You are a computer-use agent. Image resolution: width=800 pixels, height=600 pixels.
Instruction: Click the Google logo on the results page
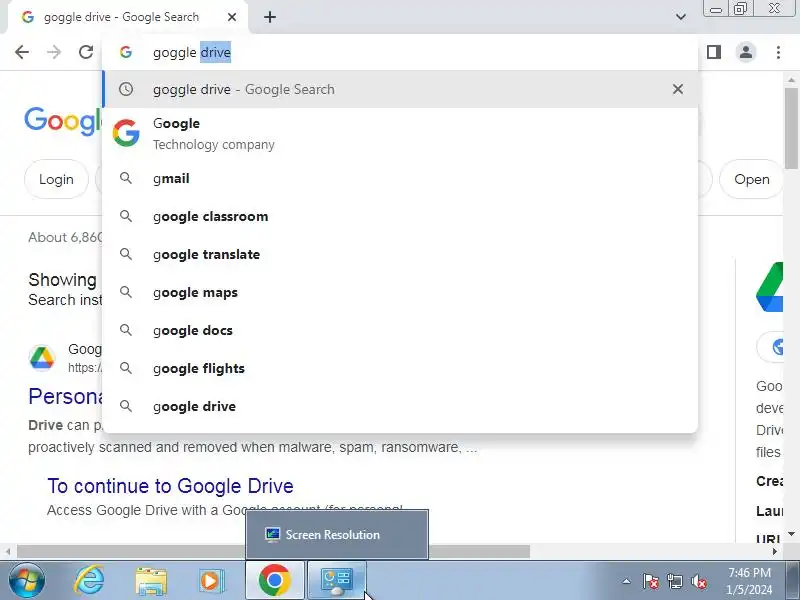coord(62,121)
